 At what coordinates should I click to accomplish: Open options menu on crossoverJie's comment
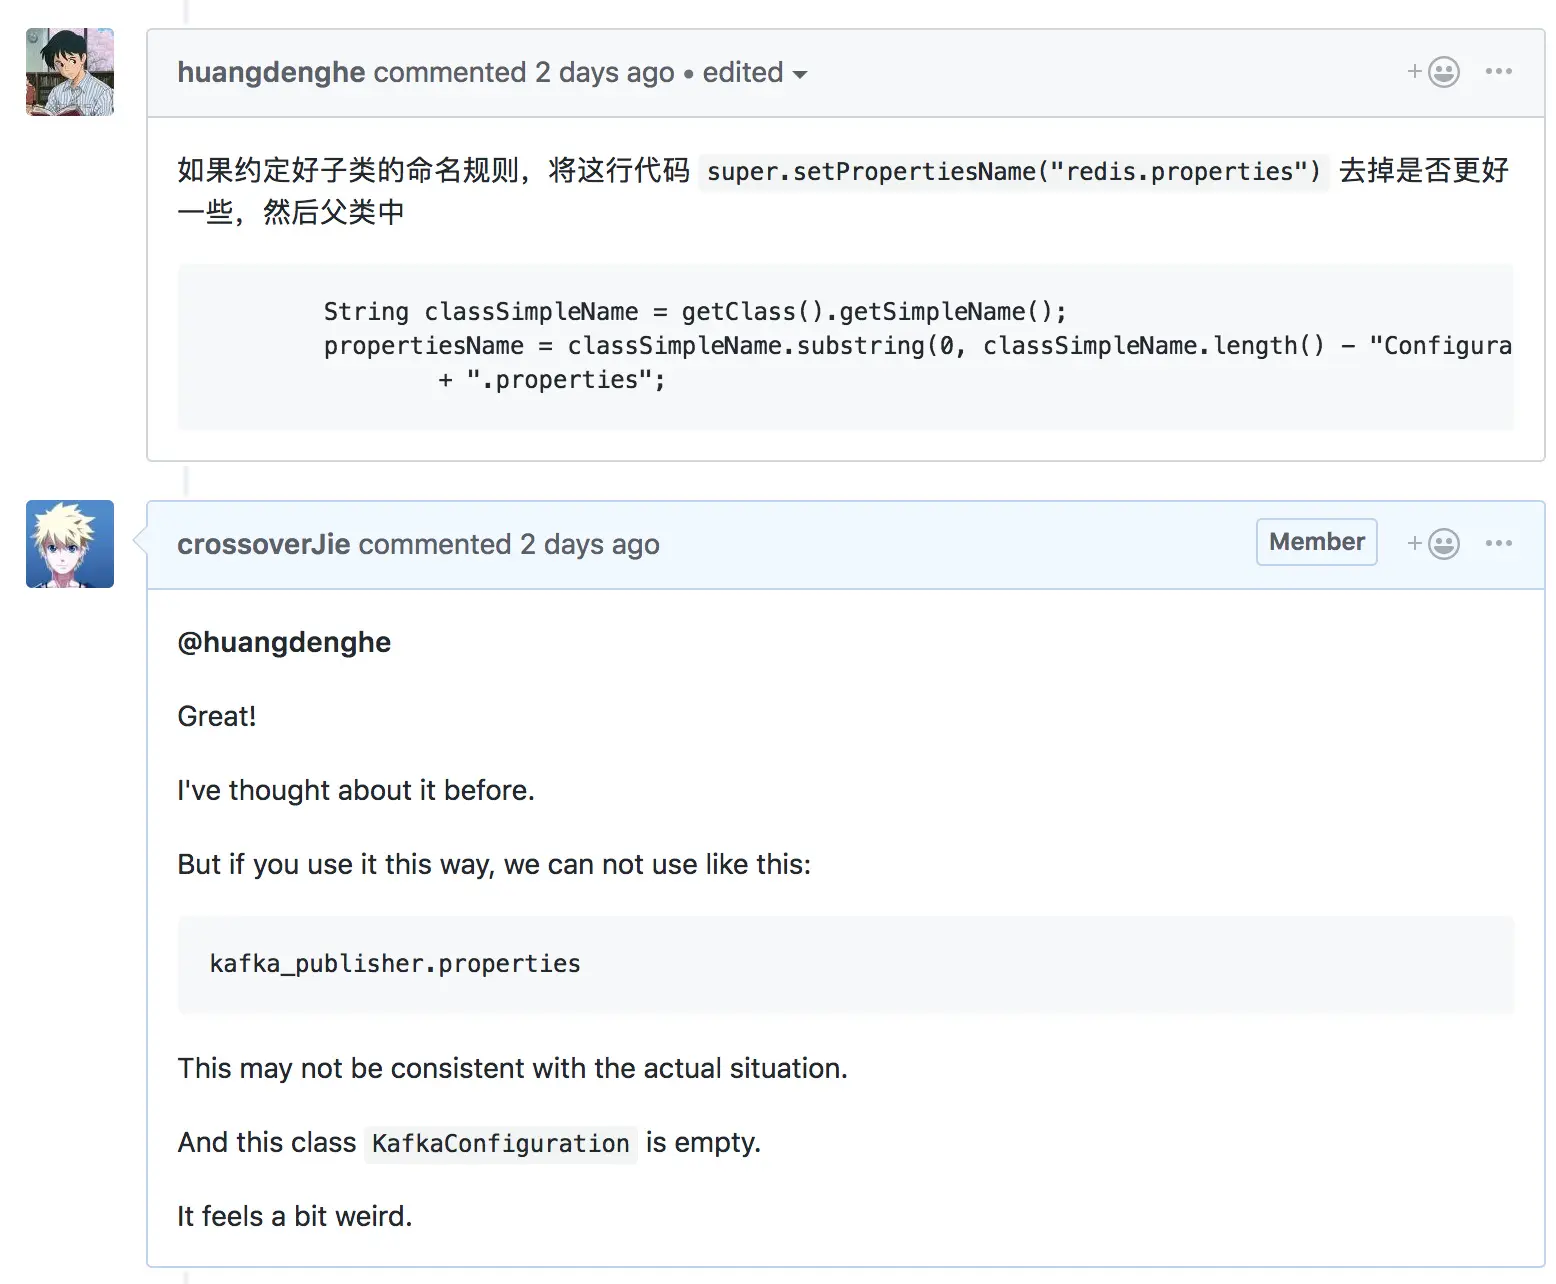tap(1498, 544)
